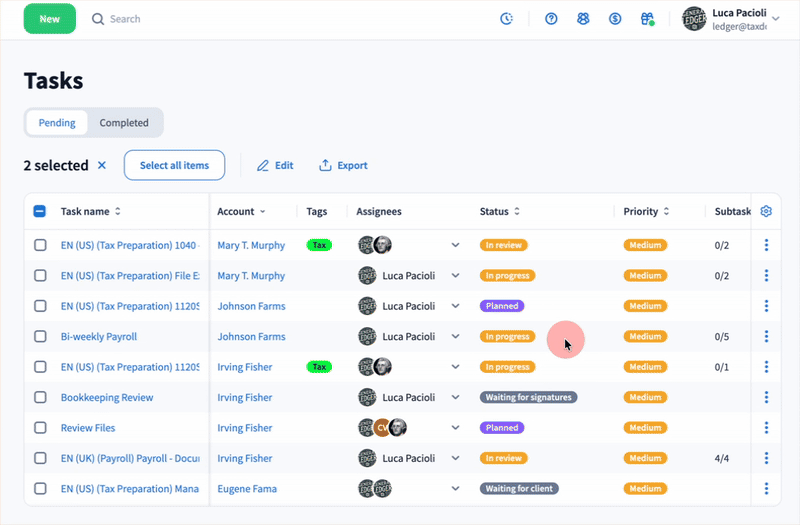
Task: Click the gift box icon
Action: (647, 19)
